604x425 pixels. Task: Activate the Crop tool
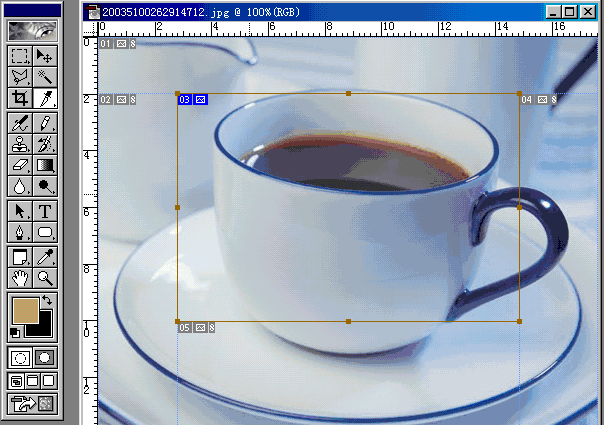coord(19,98)
